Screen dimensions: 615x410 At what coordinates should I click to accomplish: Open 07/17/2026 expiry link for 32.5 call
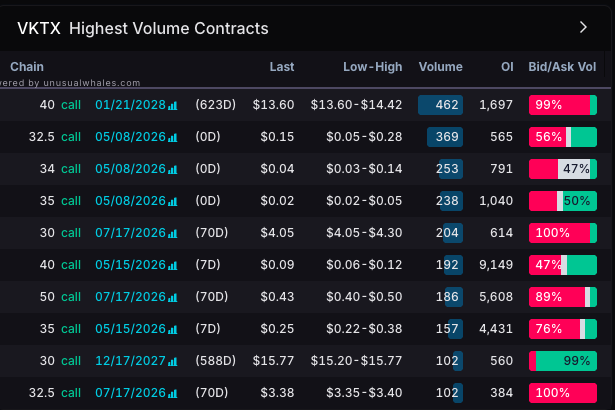[130, 393]
